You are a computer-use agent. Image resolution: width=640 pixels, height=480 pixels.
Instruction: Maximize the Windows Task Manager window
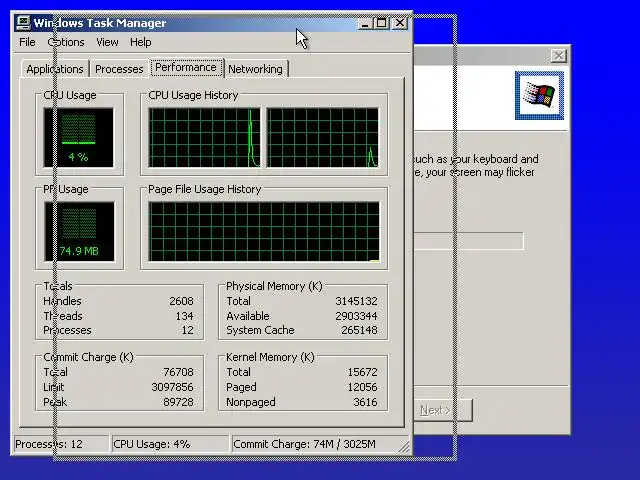click(382, 23)
